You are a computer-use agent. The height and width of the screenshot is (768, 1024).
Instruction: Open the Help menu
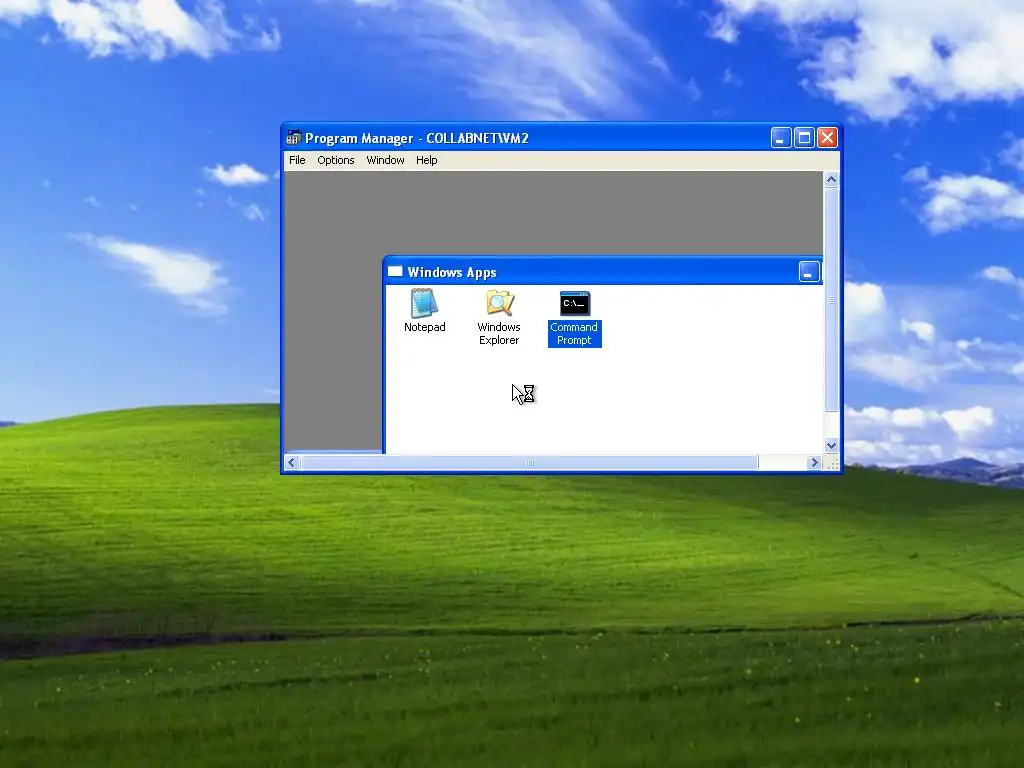[426, 160]
